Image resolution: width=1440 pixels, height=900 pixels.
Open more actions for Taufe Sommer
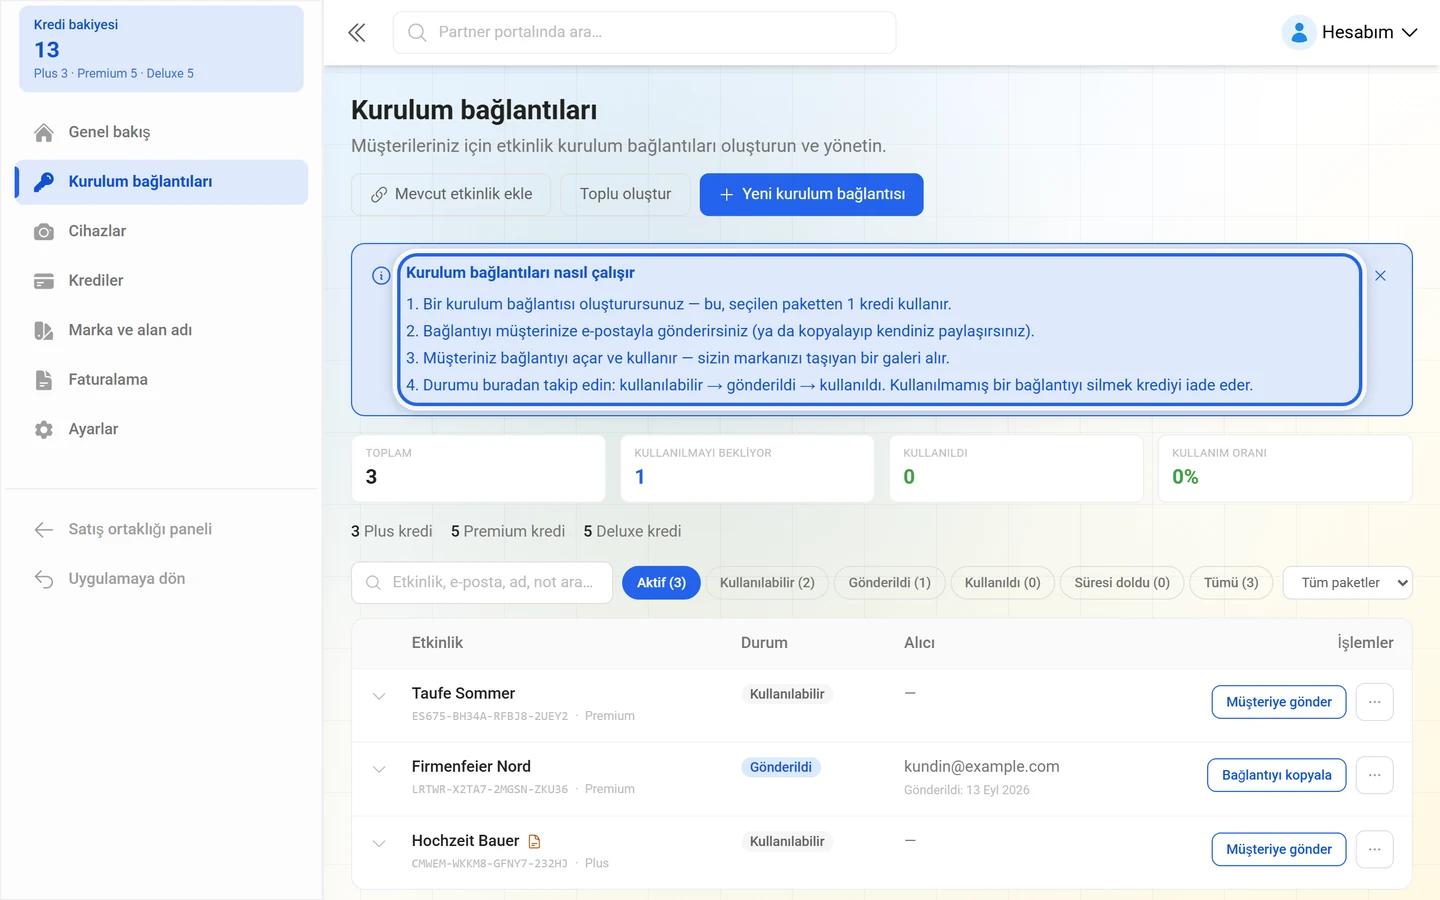1375,702
